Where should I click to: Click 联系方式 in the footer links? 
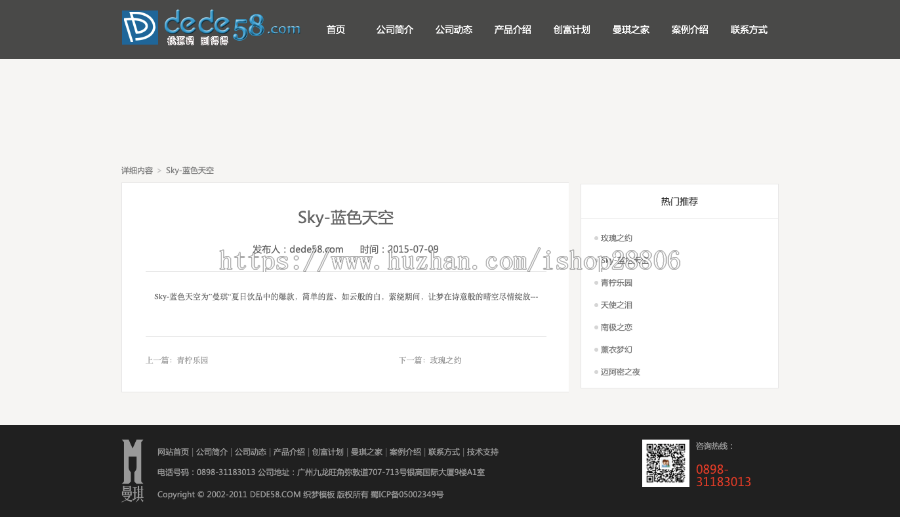click(x=444, y=452)
